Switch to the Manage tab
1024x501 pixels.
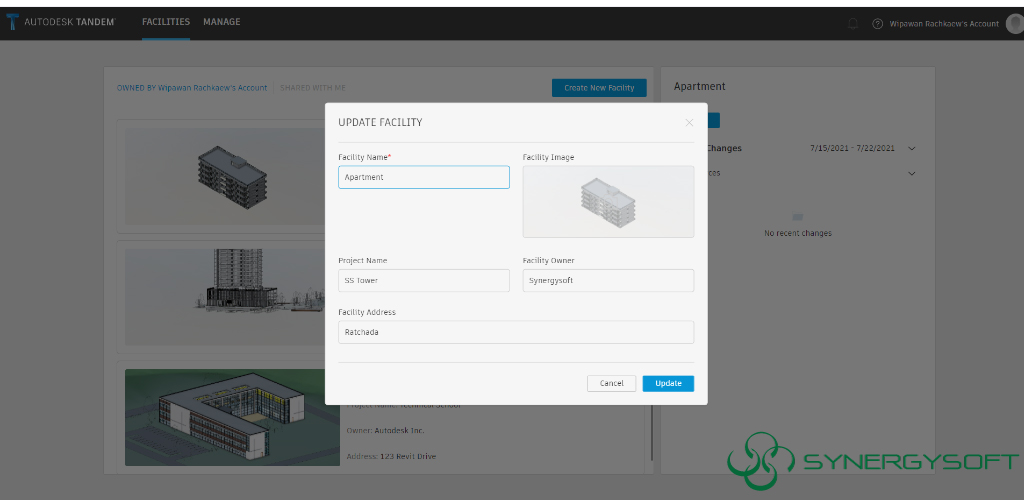coord(221,22)
